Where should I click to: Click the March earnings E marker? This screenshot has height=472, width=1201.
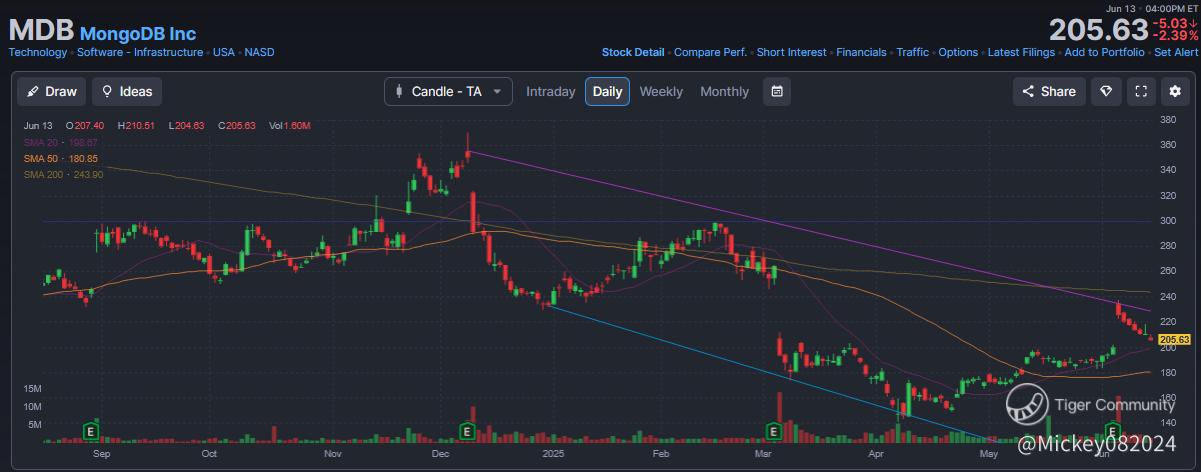point(772,431)
